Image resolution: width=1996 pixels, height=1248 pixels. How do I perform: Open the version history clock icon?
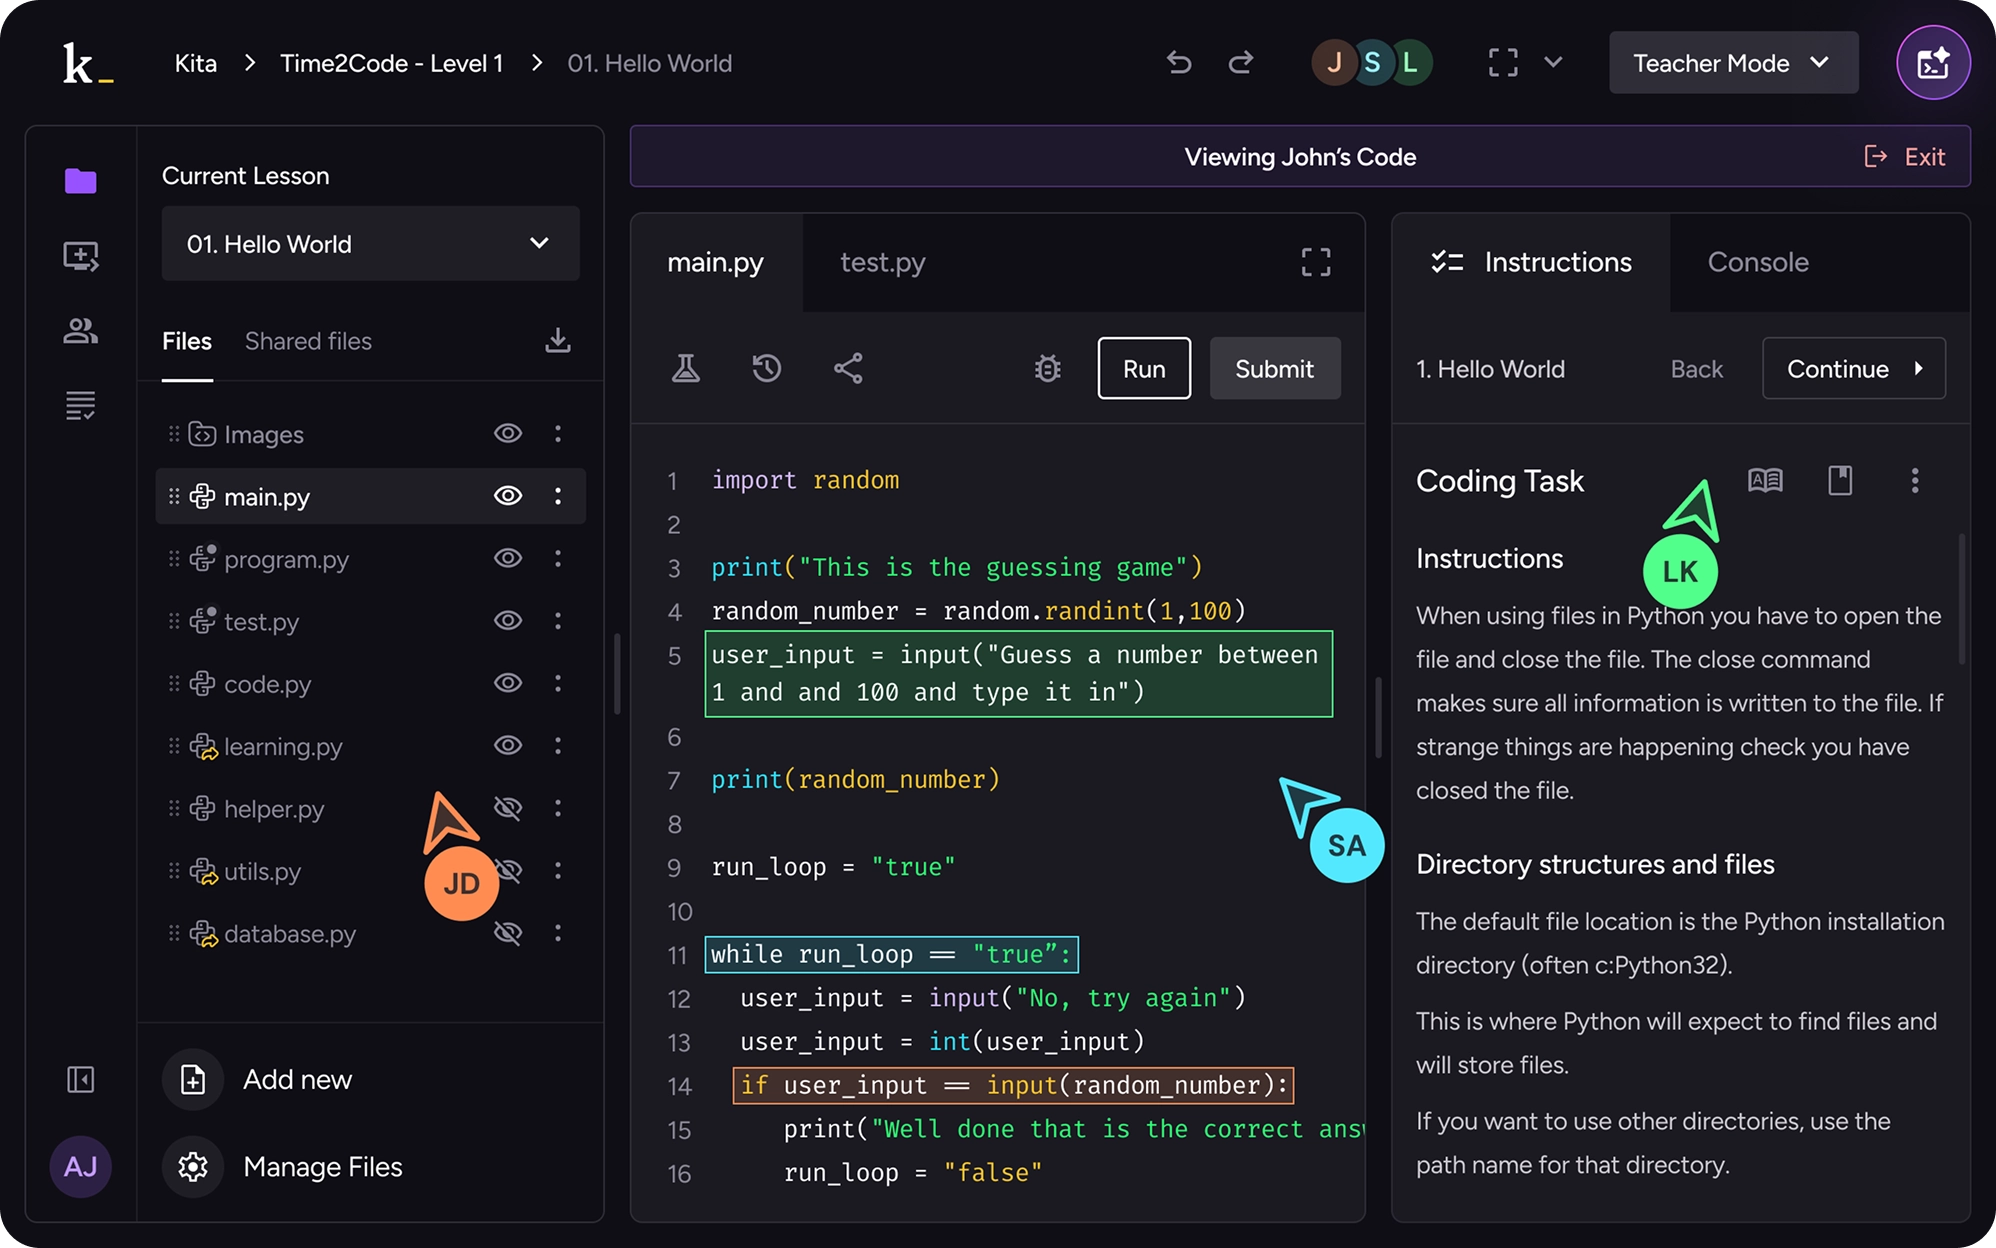767,369
